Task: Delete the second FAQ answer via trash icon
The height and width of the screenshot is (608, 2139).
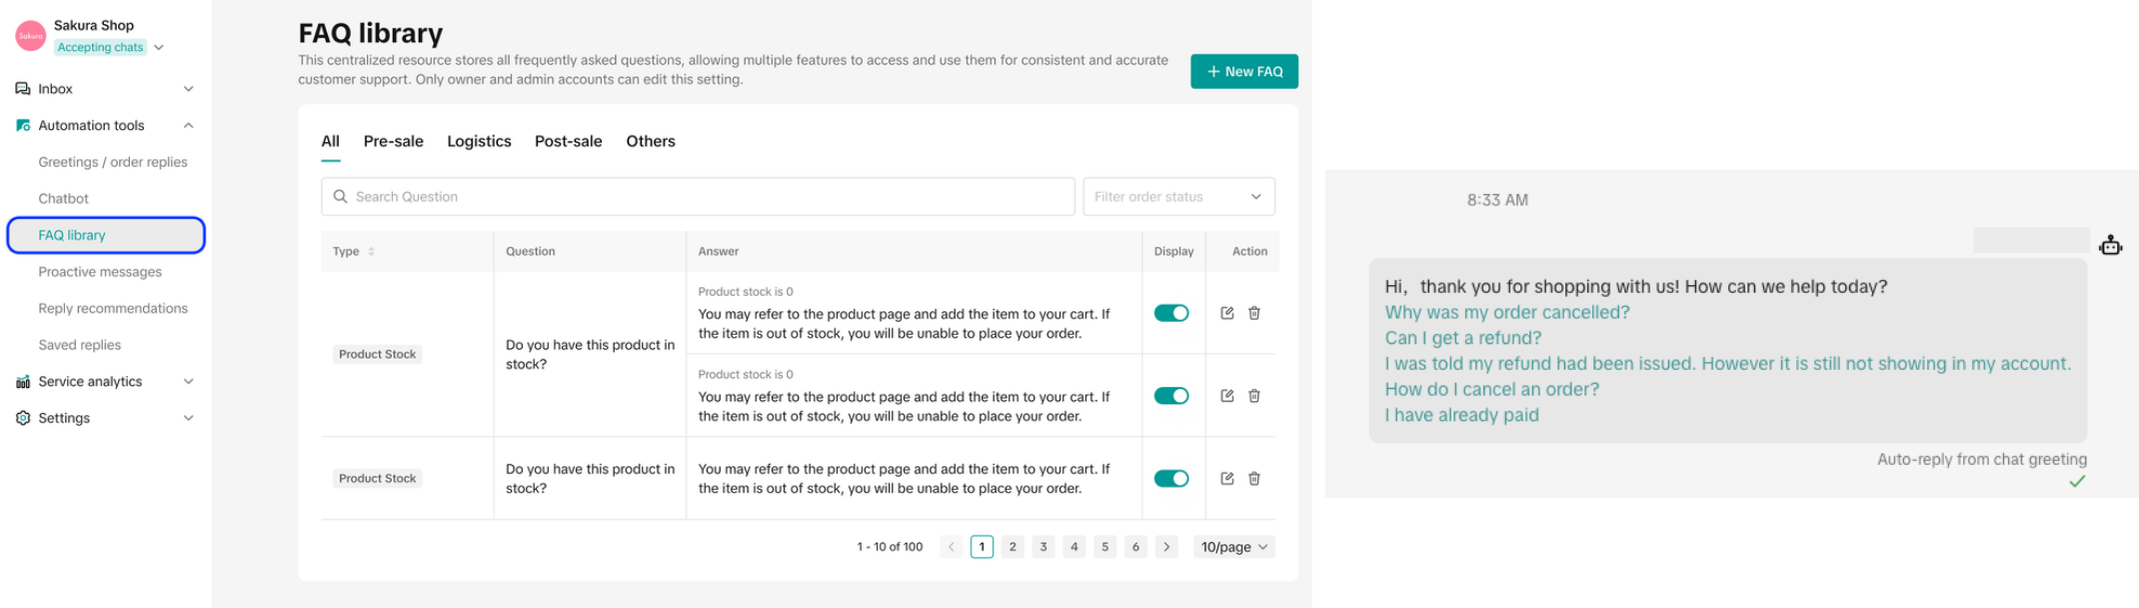Action: (1254, 396)
